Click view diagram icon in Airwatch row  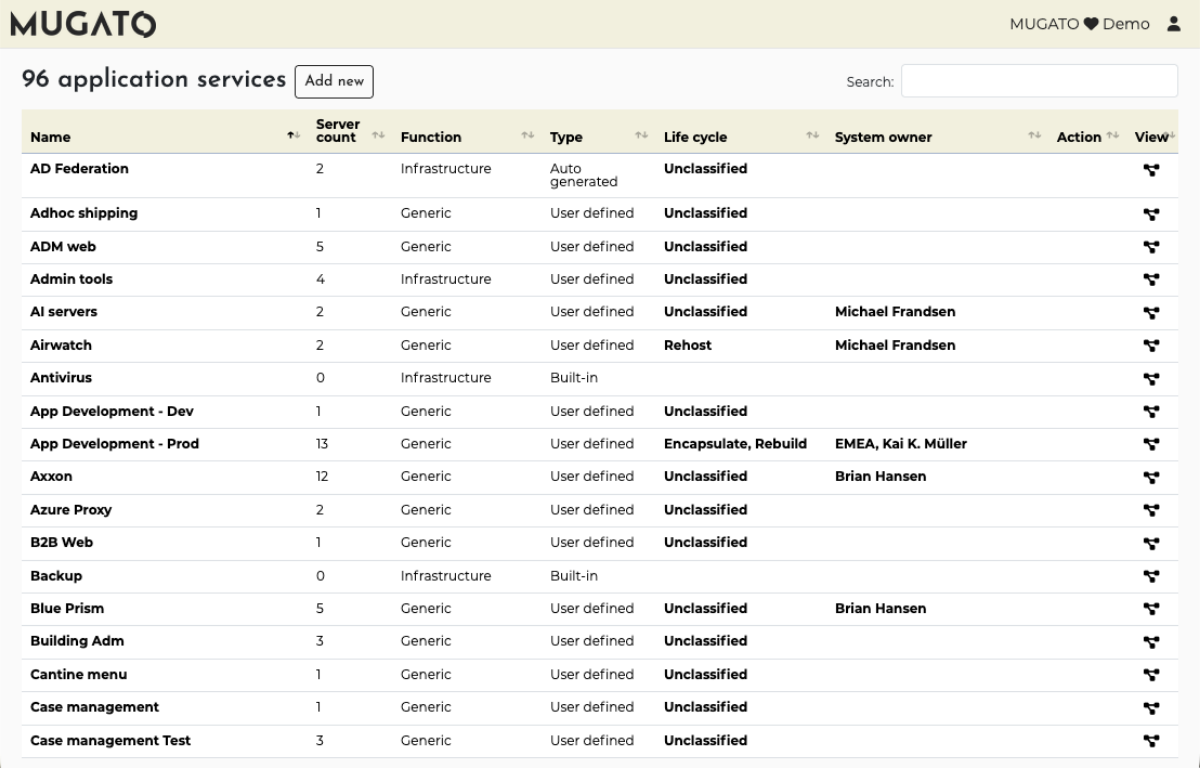point(1151,346)
